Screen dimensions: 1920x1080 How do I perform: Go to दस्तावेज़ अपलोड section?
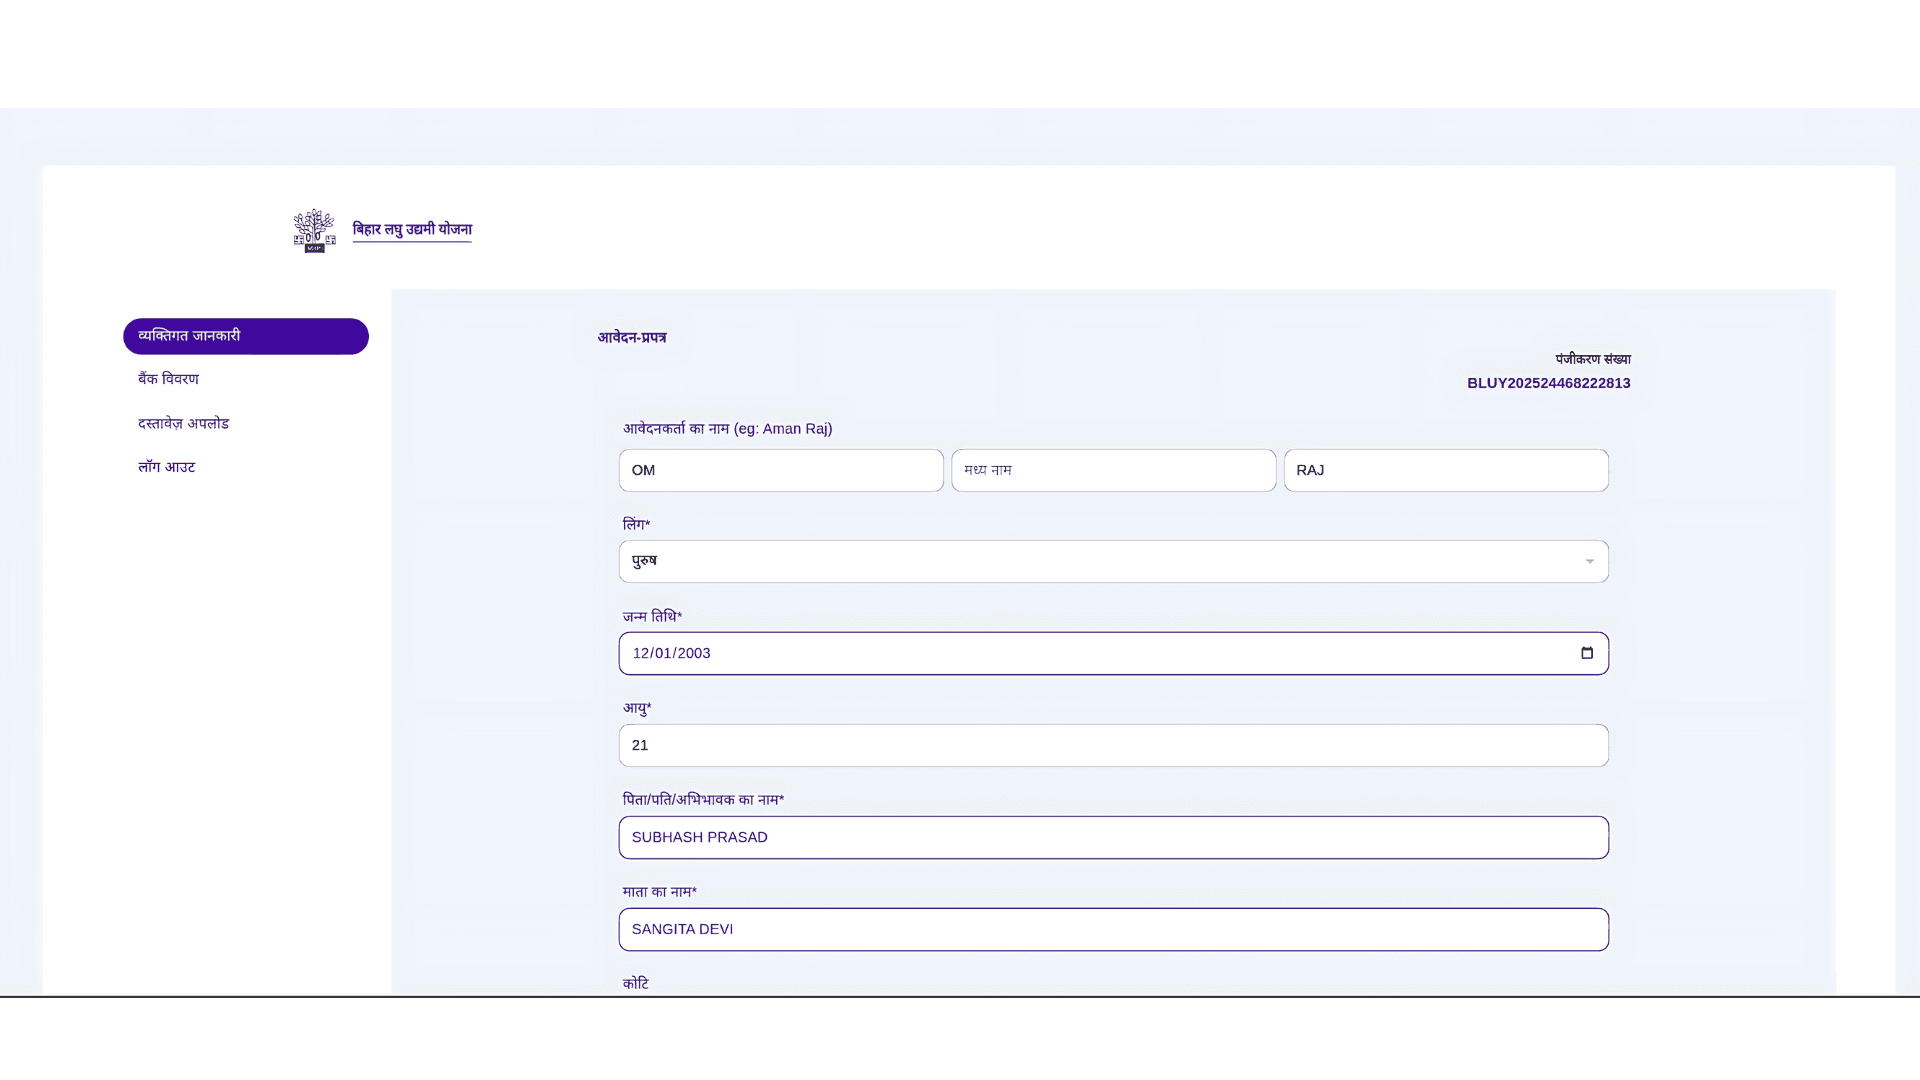183,423
